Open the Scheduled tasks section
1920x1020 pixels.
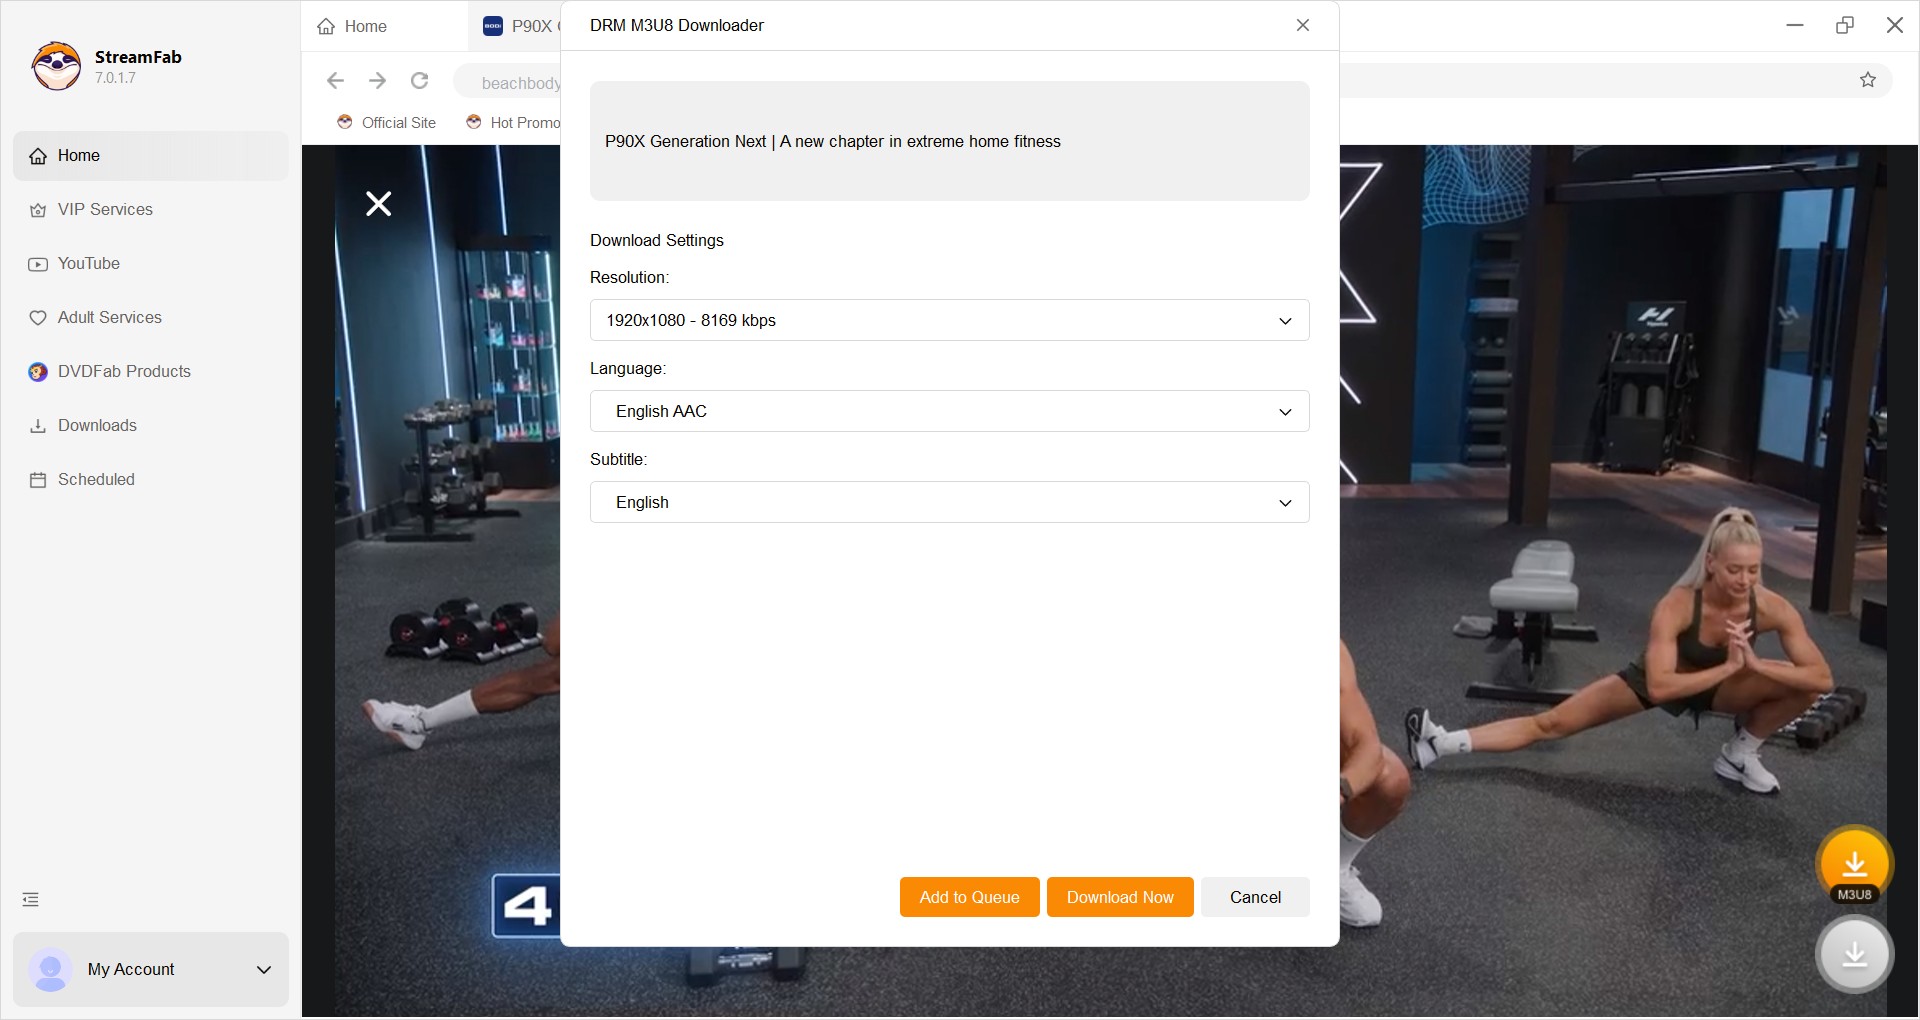[x=95, y=479]
